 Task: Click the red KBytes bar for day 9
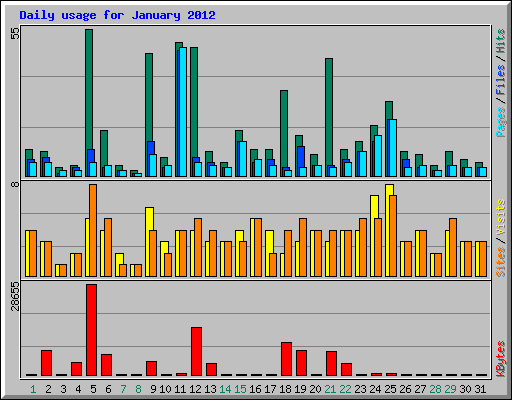(152, 369)
